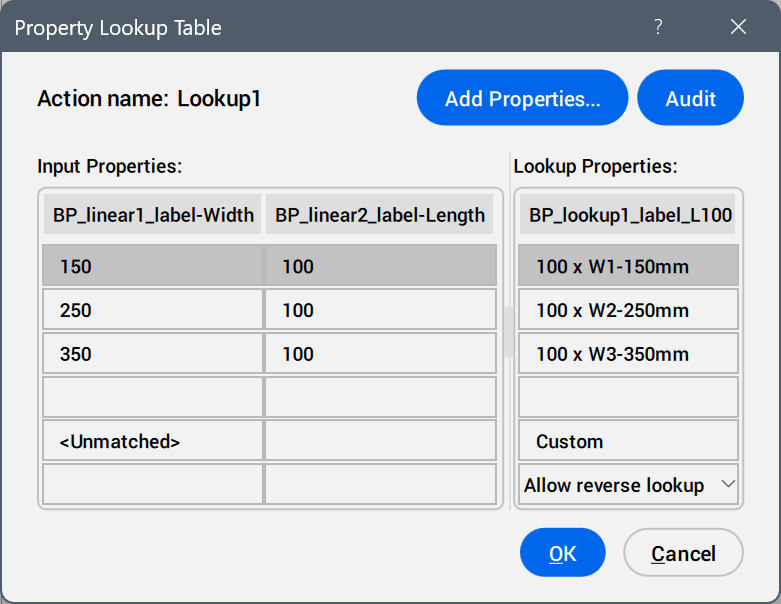This screenshot has width=781, height=604.
Task: Click the BP_lookup1_label_L100 column header
Action: pyautogui.click(x=629, y=214)
